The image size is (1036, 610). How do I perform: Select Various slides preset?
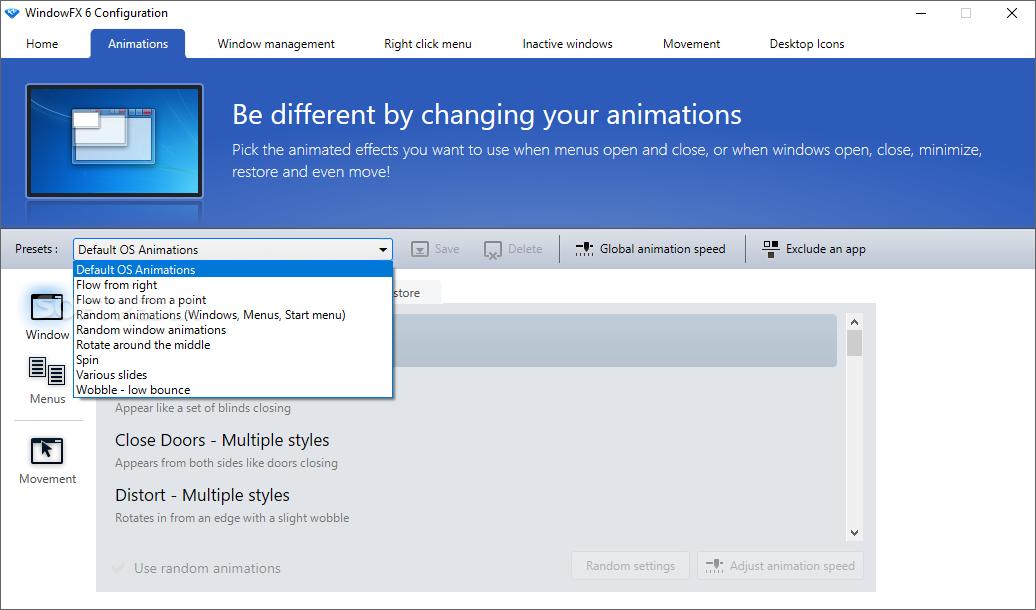point(233,375)
